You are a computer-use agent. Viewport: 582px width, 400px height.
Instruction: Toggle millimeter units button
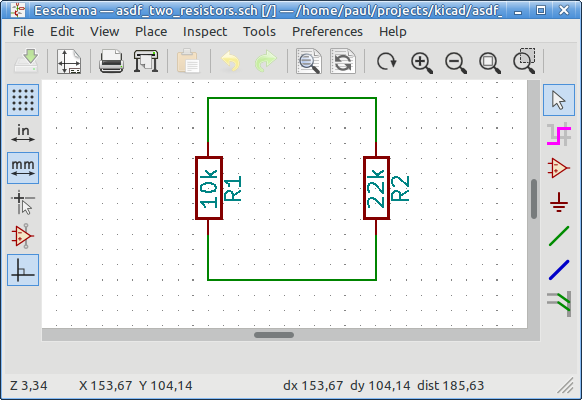pos(23,168)
